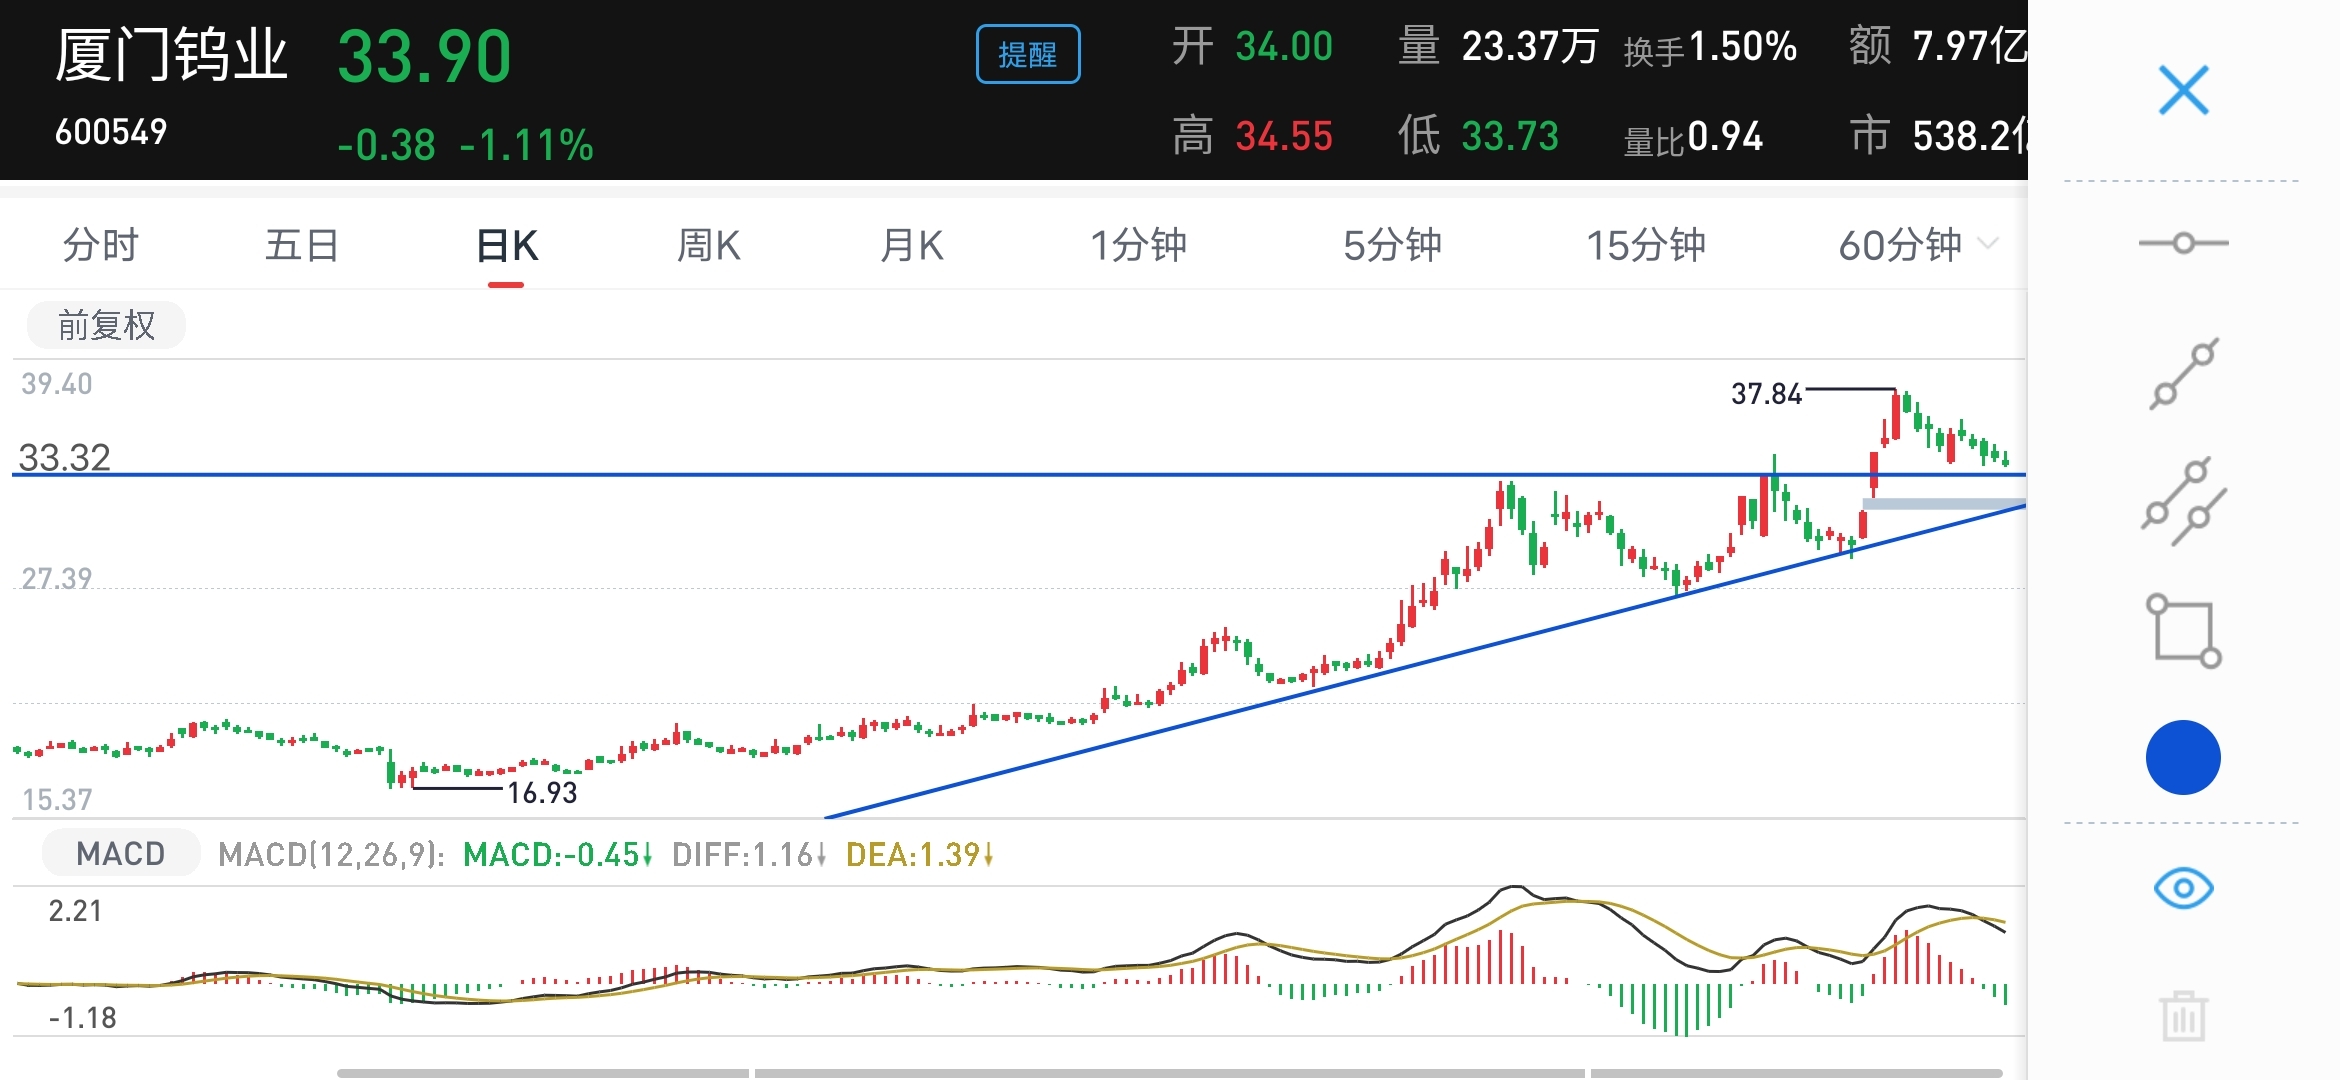Image resolution: width=2340 pixels, height=1080 pixels.
Task: Open the 月K monthly chart tab
Action: [911, 245]
